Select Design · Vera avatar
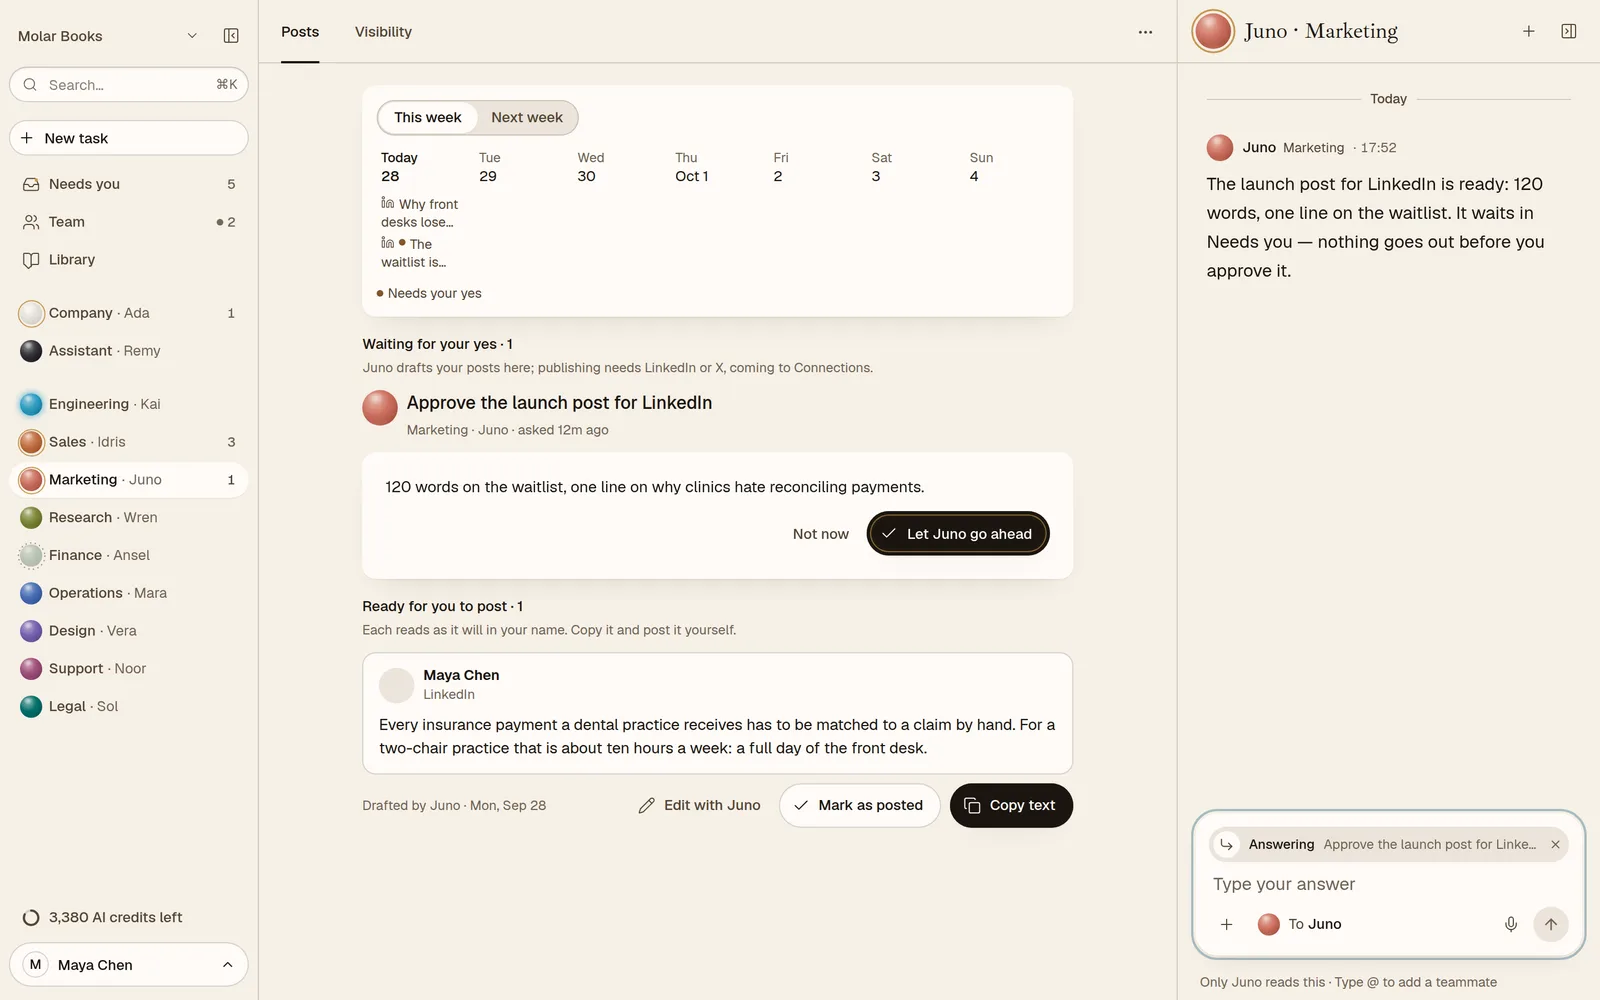1600x1000 pixels. (x=31, y=631)
